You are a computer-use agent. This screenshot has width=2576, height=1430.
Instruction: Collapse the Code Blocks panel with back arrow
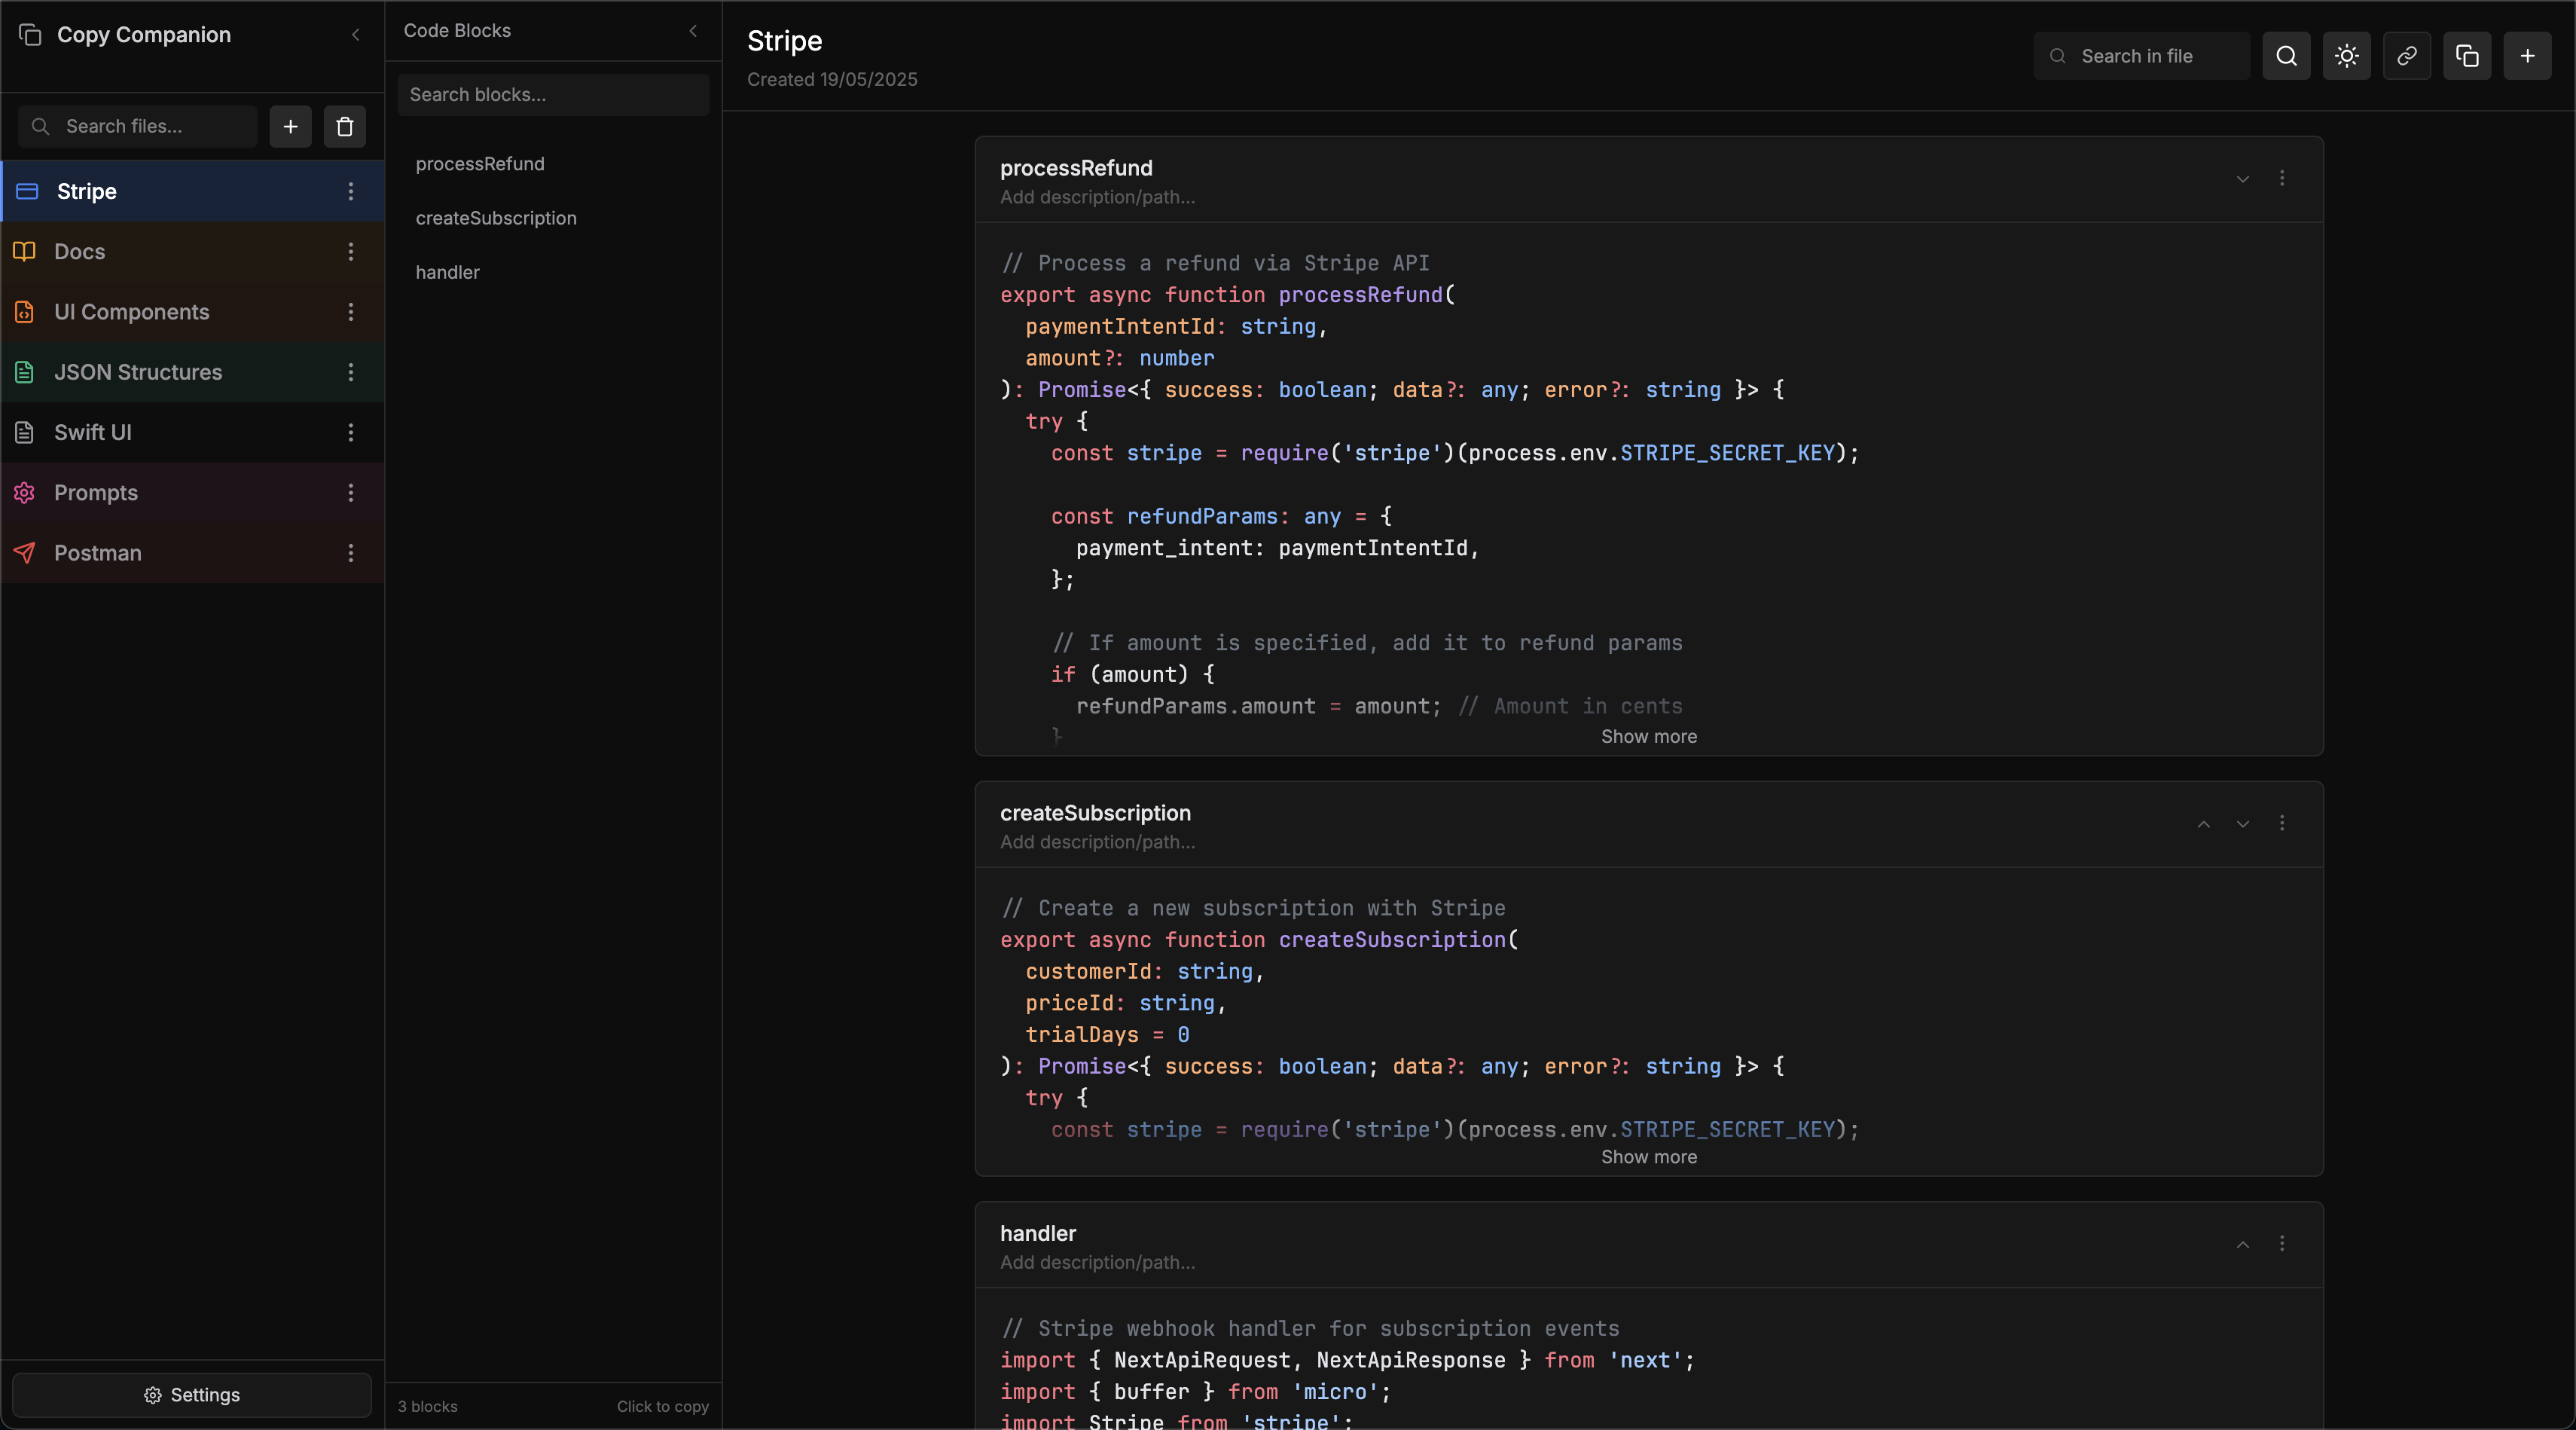tap(694, 31)
